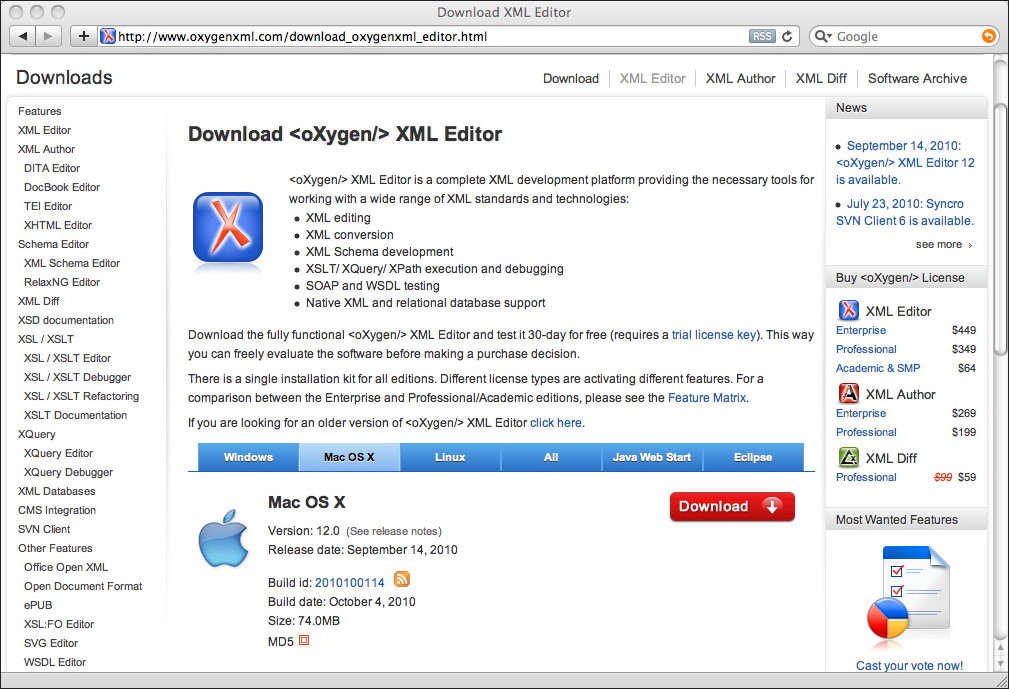Screen dimensions: 1009x689
Task: Select XML Diff Professional license at $59
Action: [x=866, y=477]
